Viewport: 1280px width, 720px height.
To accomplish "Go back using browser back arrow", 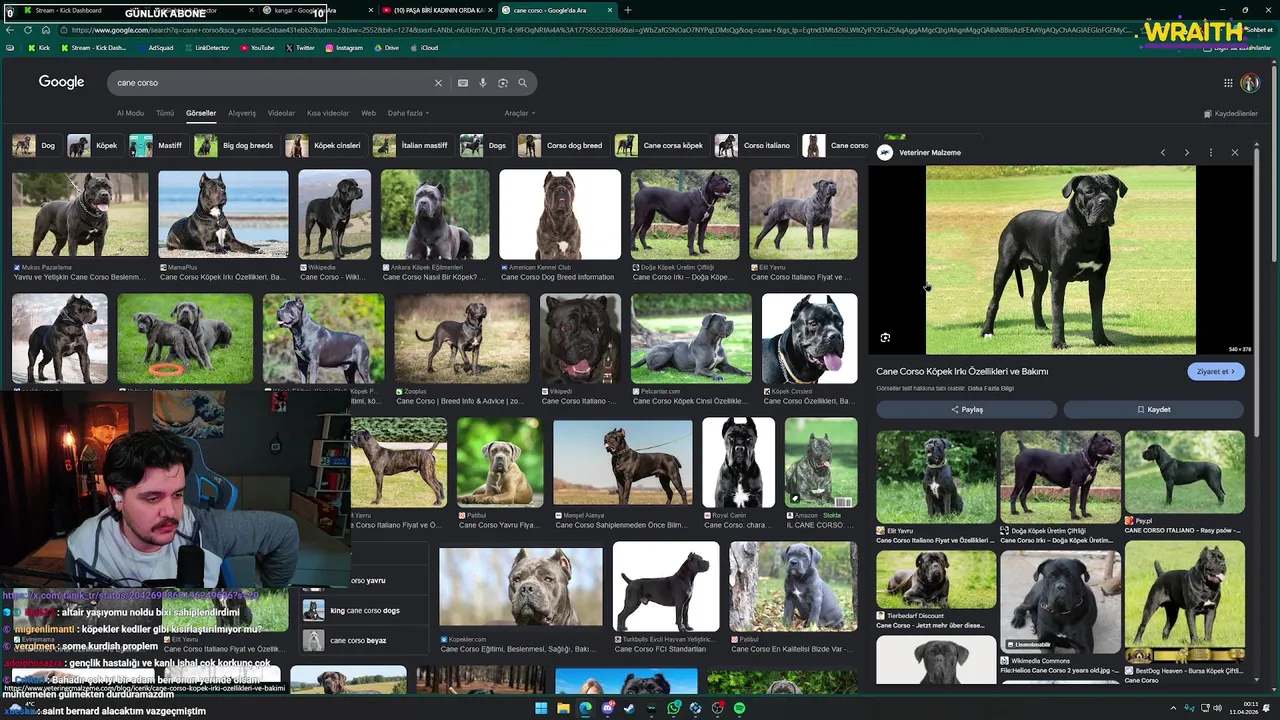I will point(10,30).
